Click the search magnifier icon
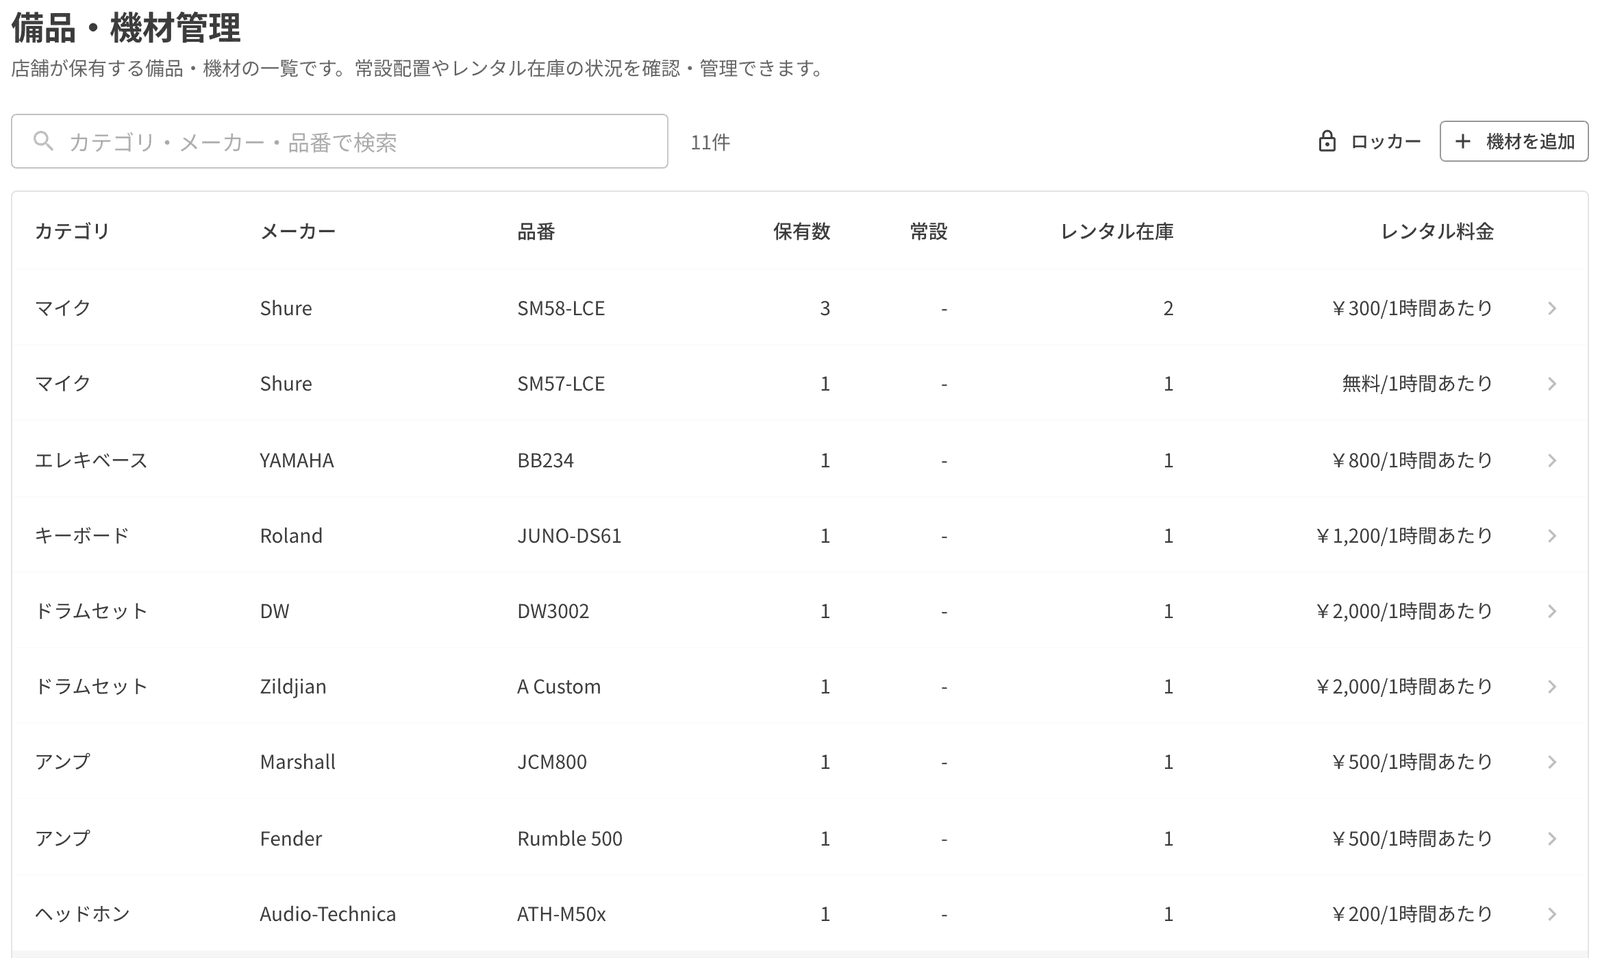This screenshot has height=958, width=1600. [x=43, y=141]
